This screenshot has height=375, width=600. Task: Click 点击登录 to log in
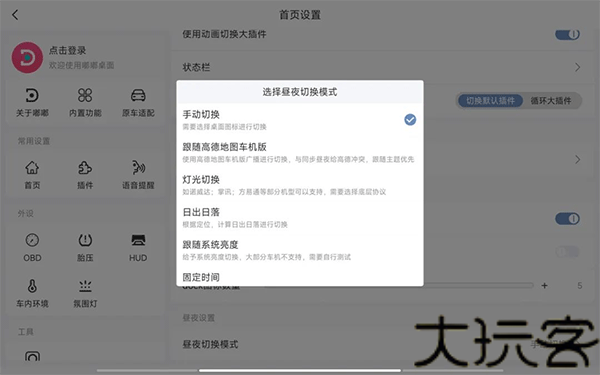click(x=67, y=51)
